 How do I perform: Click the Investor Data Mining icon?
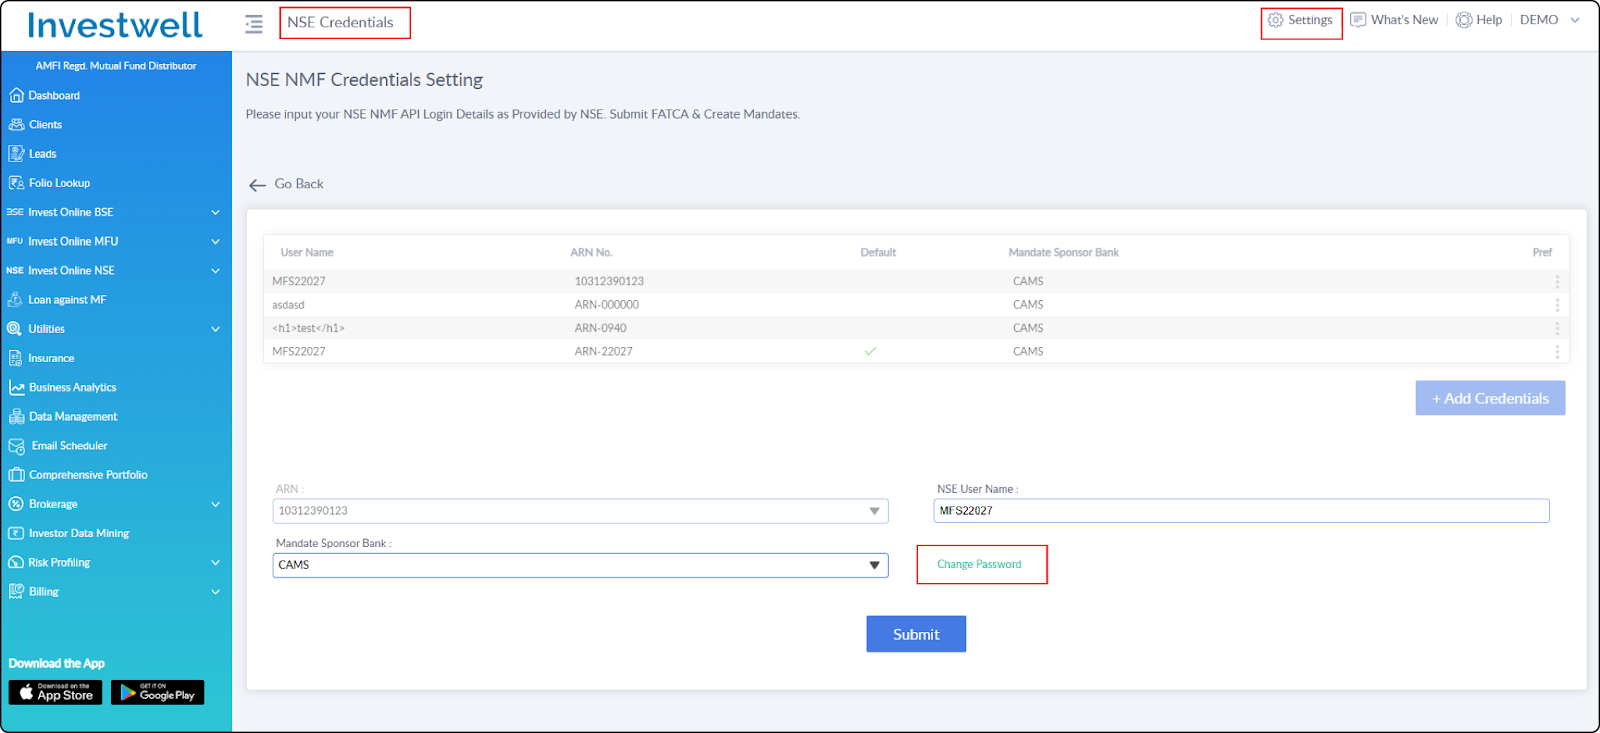(15, 533)
